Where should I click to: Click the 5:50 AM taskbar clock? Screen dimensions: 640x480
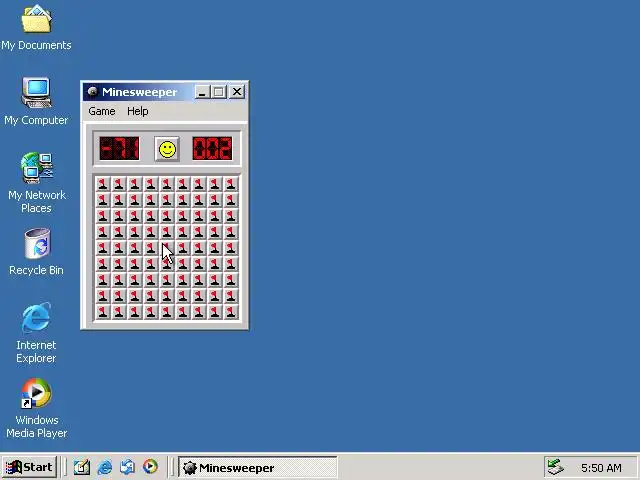[601, 467]
